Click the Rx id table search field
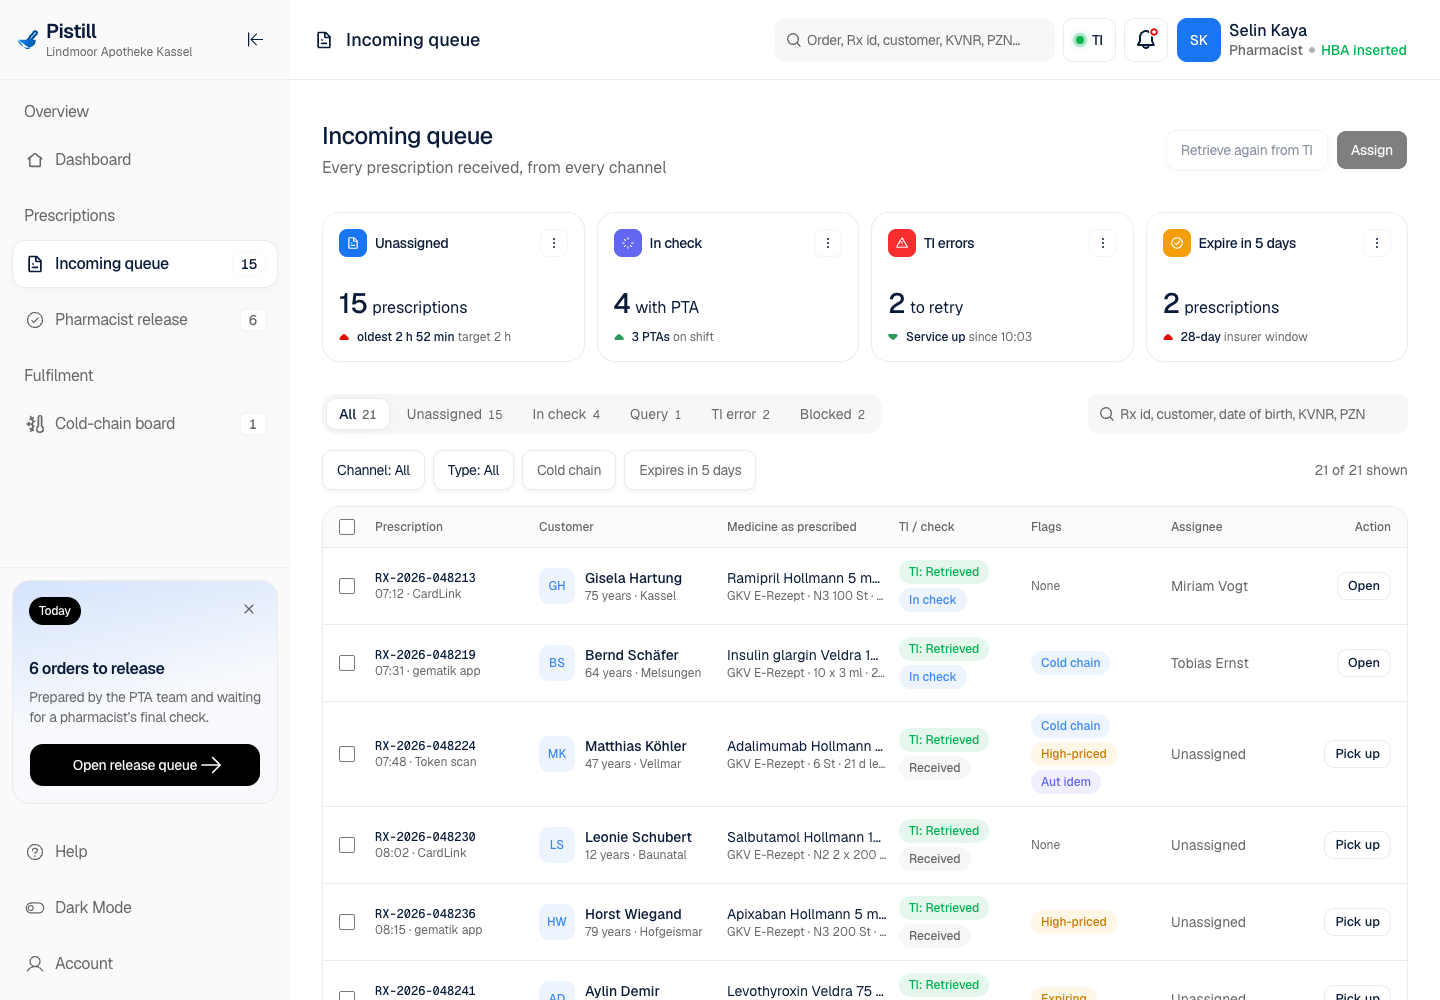1440x1000 pixels. tap(1247, 414)
